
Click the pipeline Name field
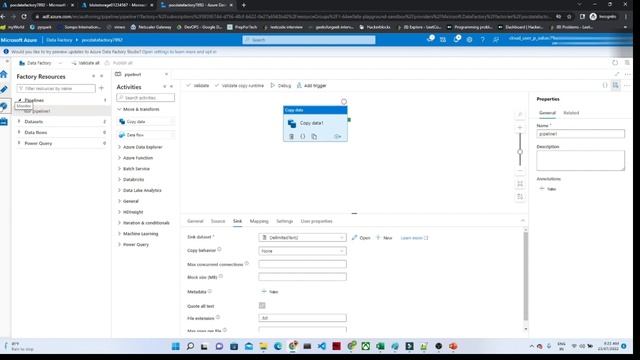coord(580,134)
